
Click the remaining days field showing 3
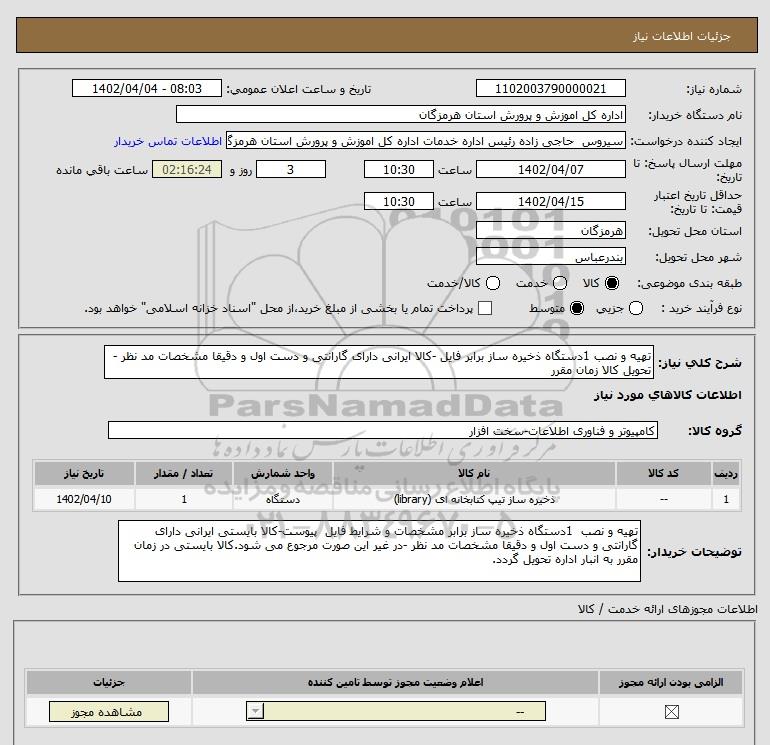[291, 169]
